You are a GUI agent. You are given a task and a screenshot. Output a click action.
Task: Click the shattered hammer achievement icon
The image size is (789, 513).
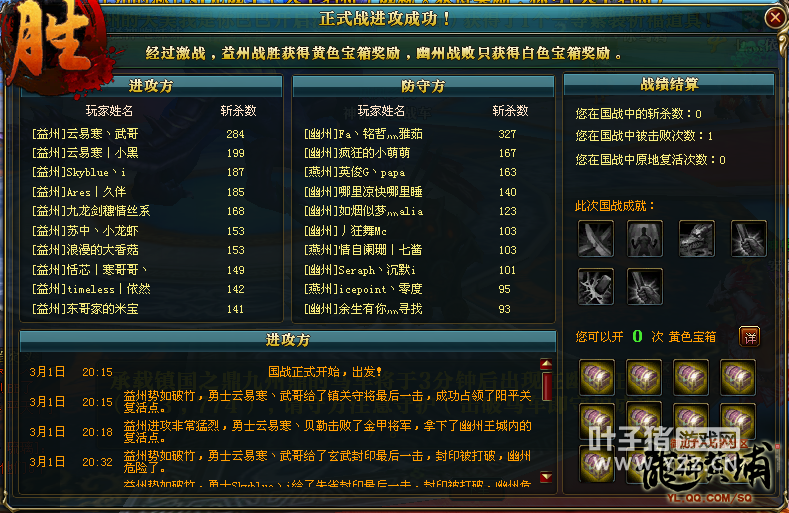point(596,286)
